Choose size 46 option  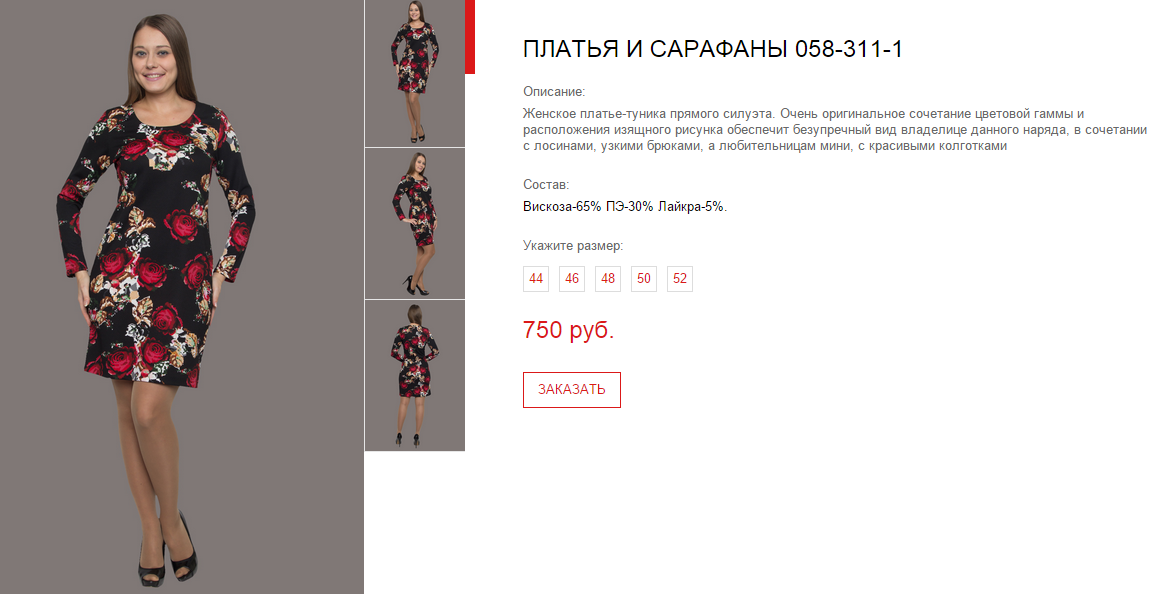point(572,279)
